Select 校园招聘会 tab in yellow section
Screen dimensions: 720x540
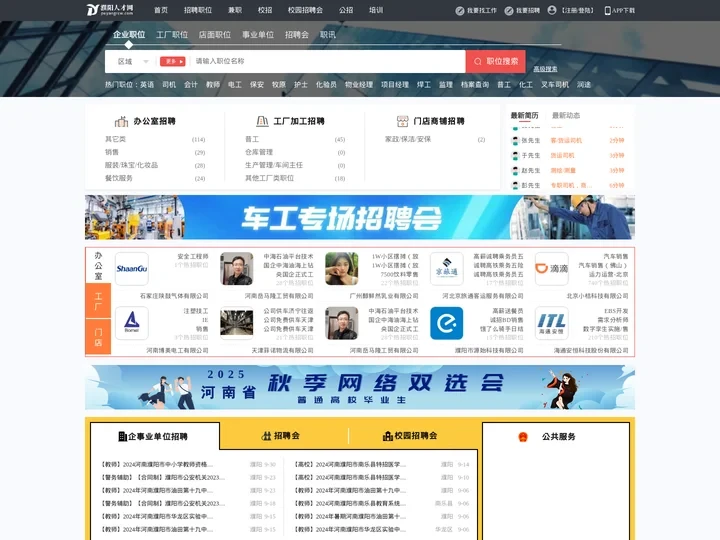coord(410,436)
